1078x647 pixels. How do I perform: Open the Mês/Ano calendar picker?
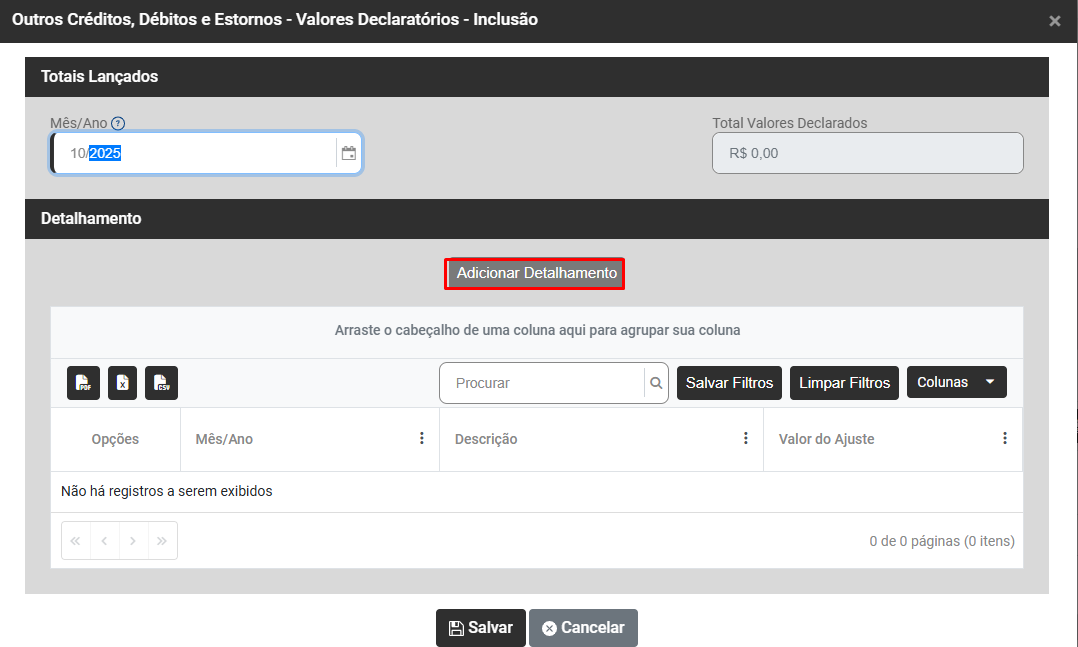pos(349,153)
